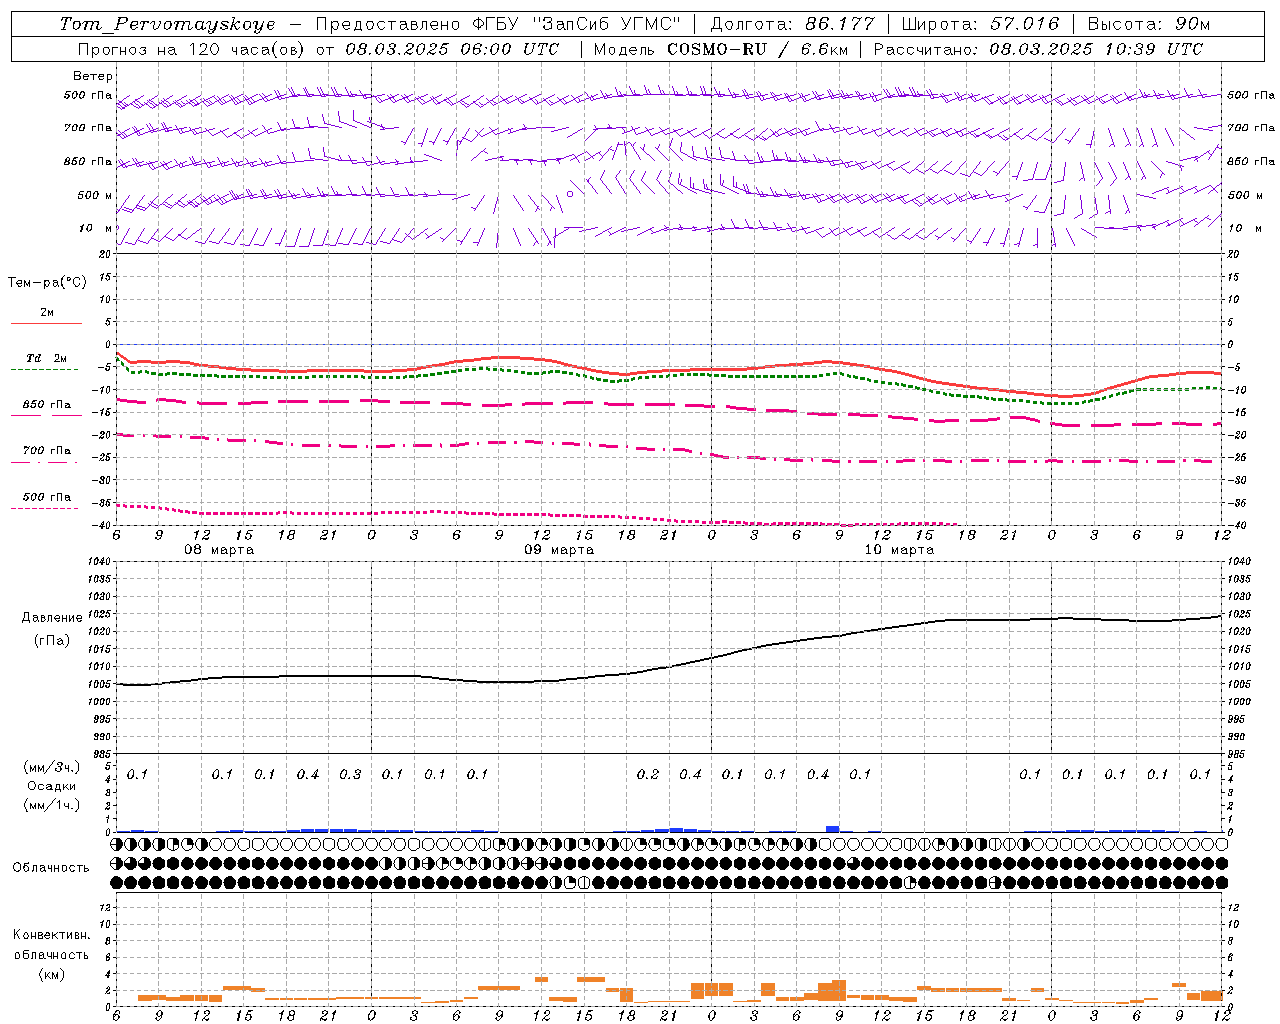Click the (гПа) unit under Давление
1280x1024 pixels.
(x=52, y=640)
